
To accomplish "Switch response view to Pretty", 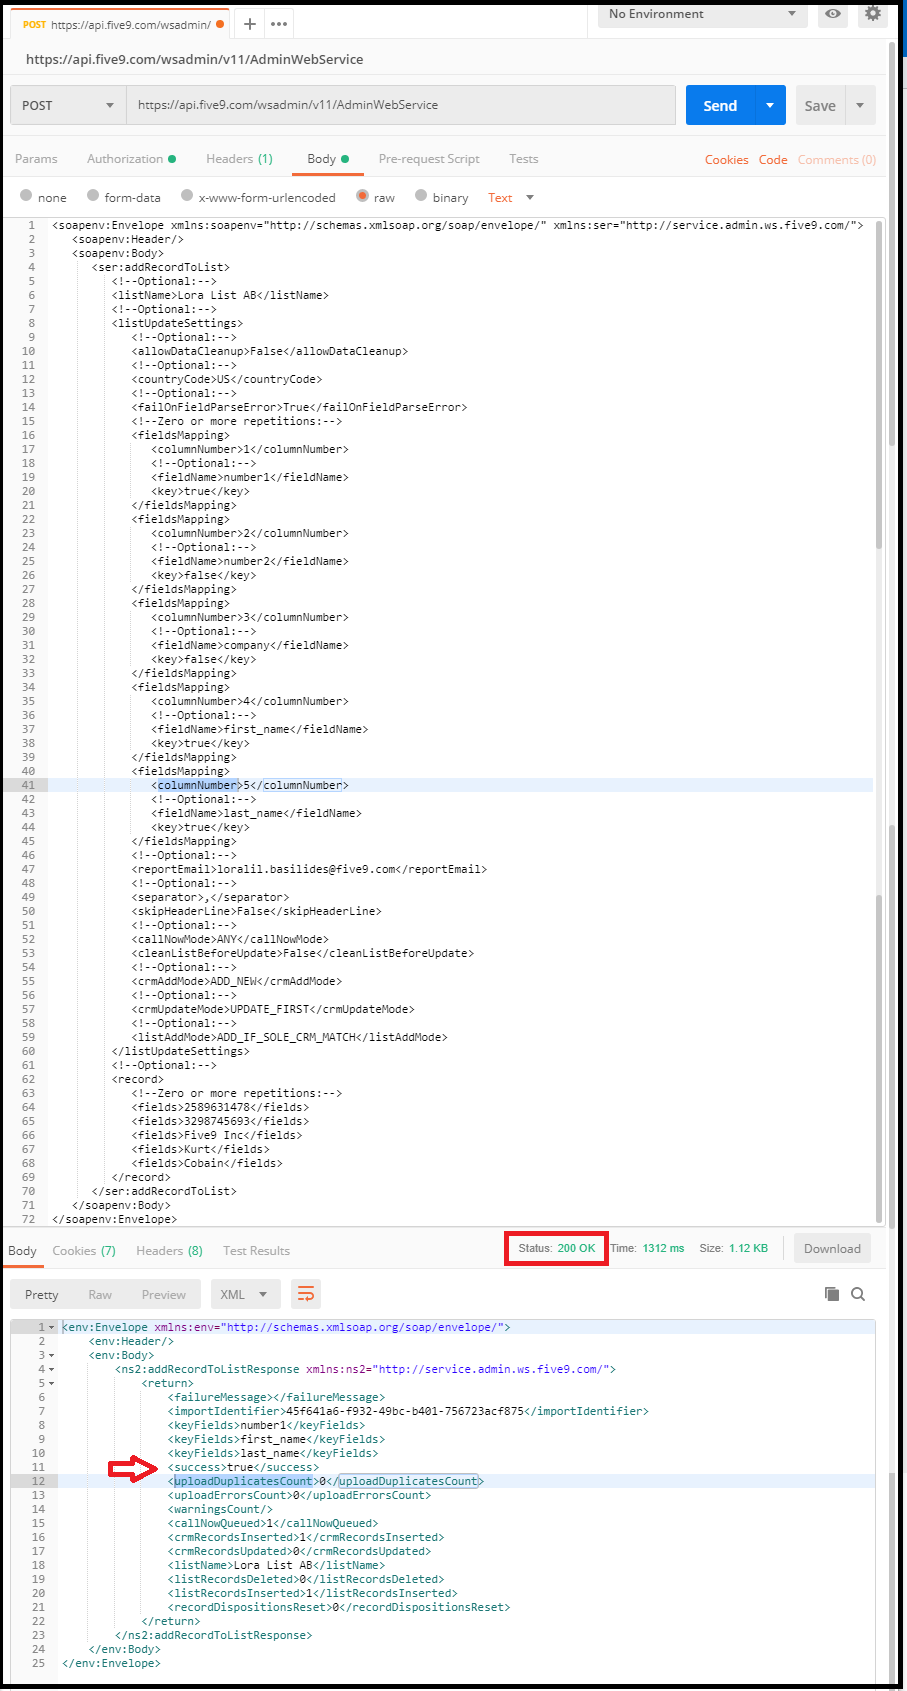I will (x=41, y=1294).
